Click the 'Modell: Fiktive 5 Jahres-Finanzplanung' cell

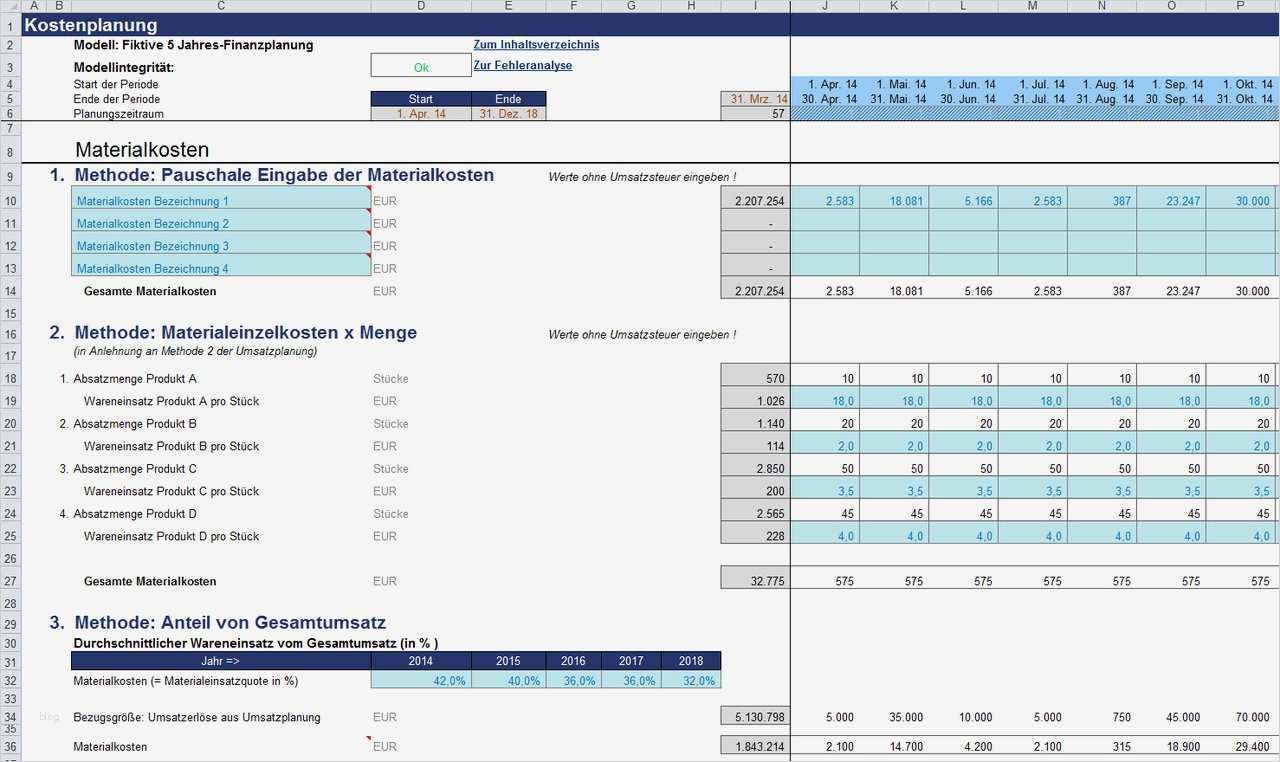pos(193,45)
